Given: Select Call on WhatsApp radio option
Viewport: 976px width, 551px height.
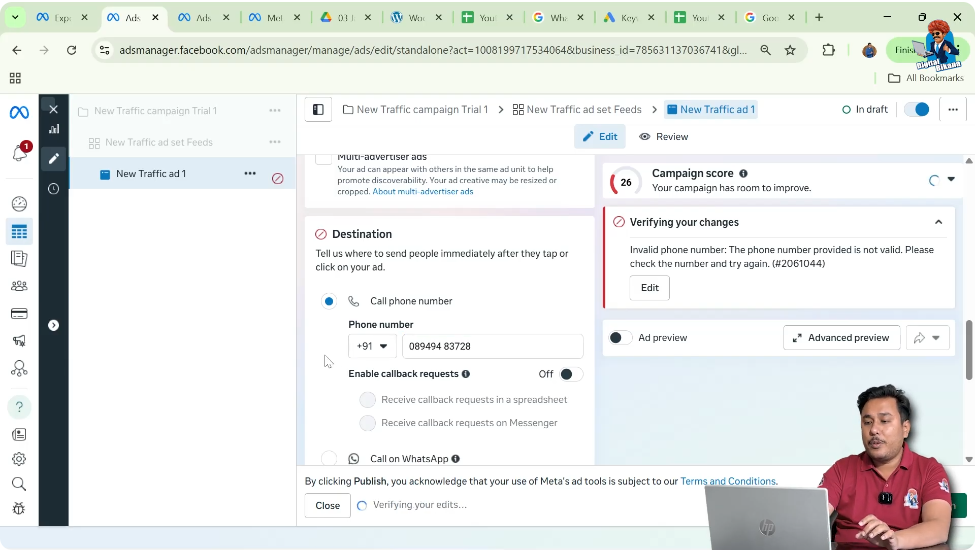Looking at the screenshot, I should [x=329, y=459].
